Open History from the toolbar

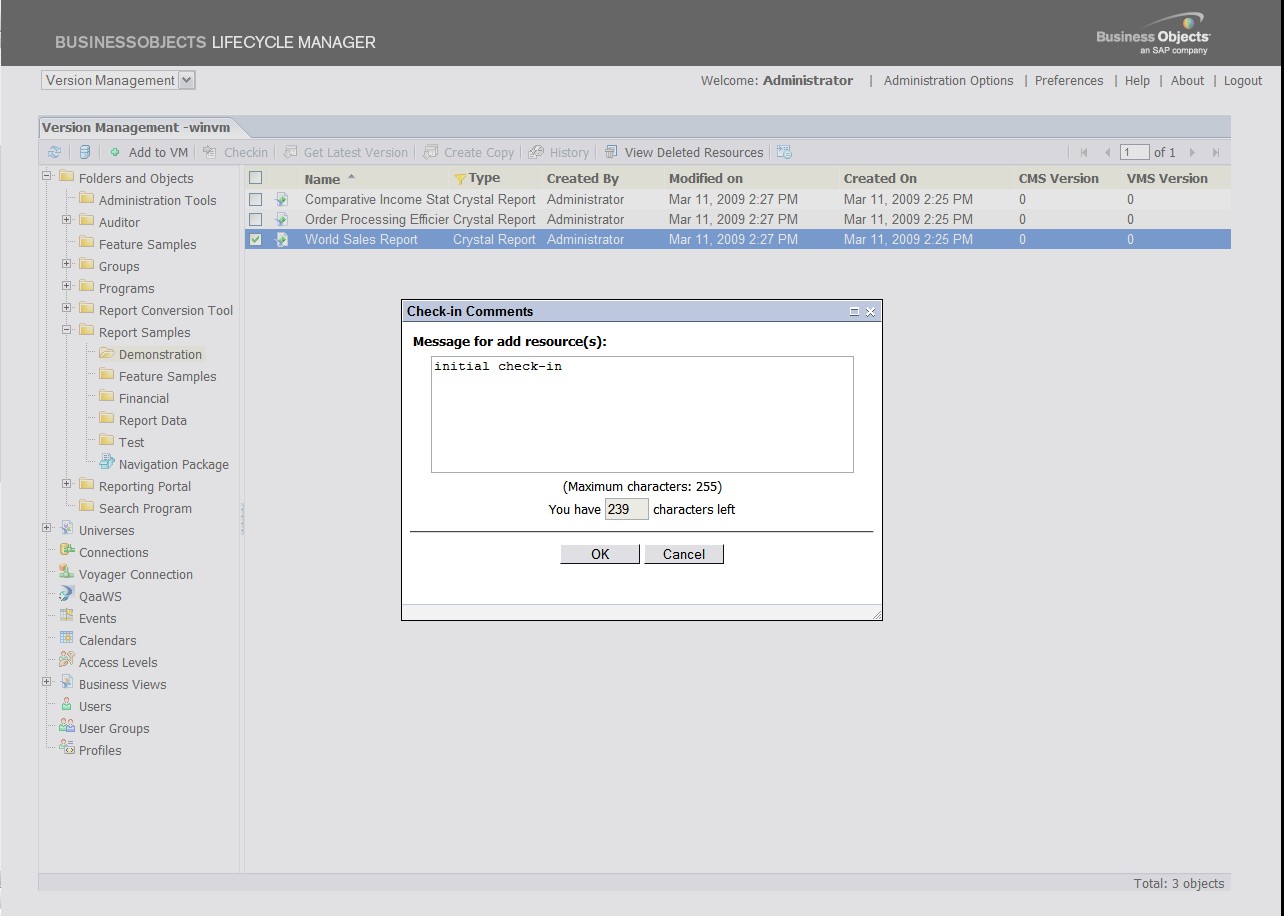point(559,152)
